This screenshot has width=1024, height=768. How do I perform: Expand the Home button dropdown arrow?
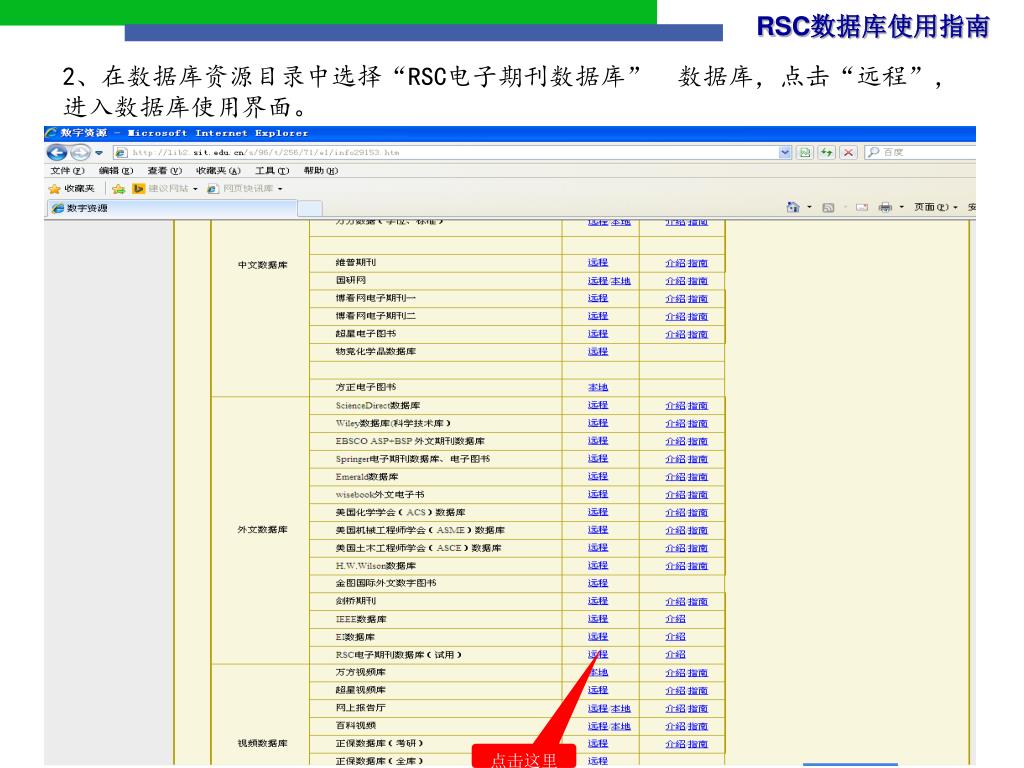click(809, 208)
